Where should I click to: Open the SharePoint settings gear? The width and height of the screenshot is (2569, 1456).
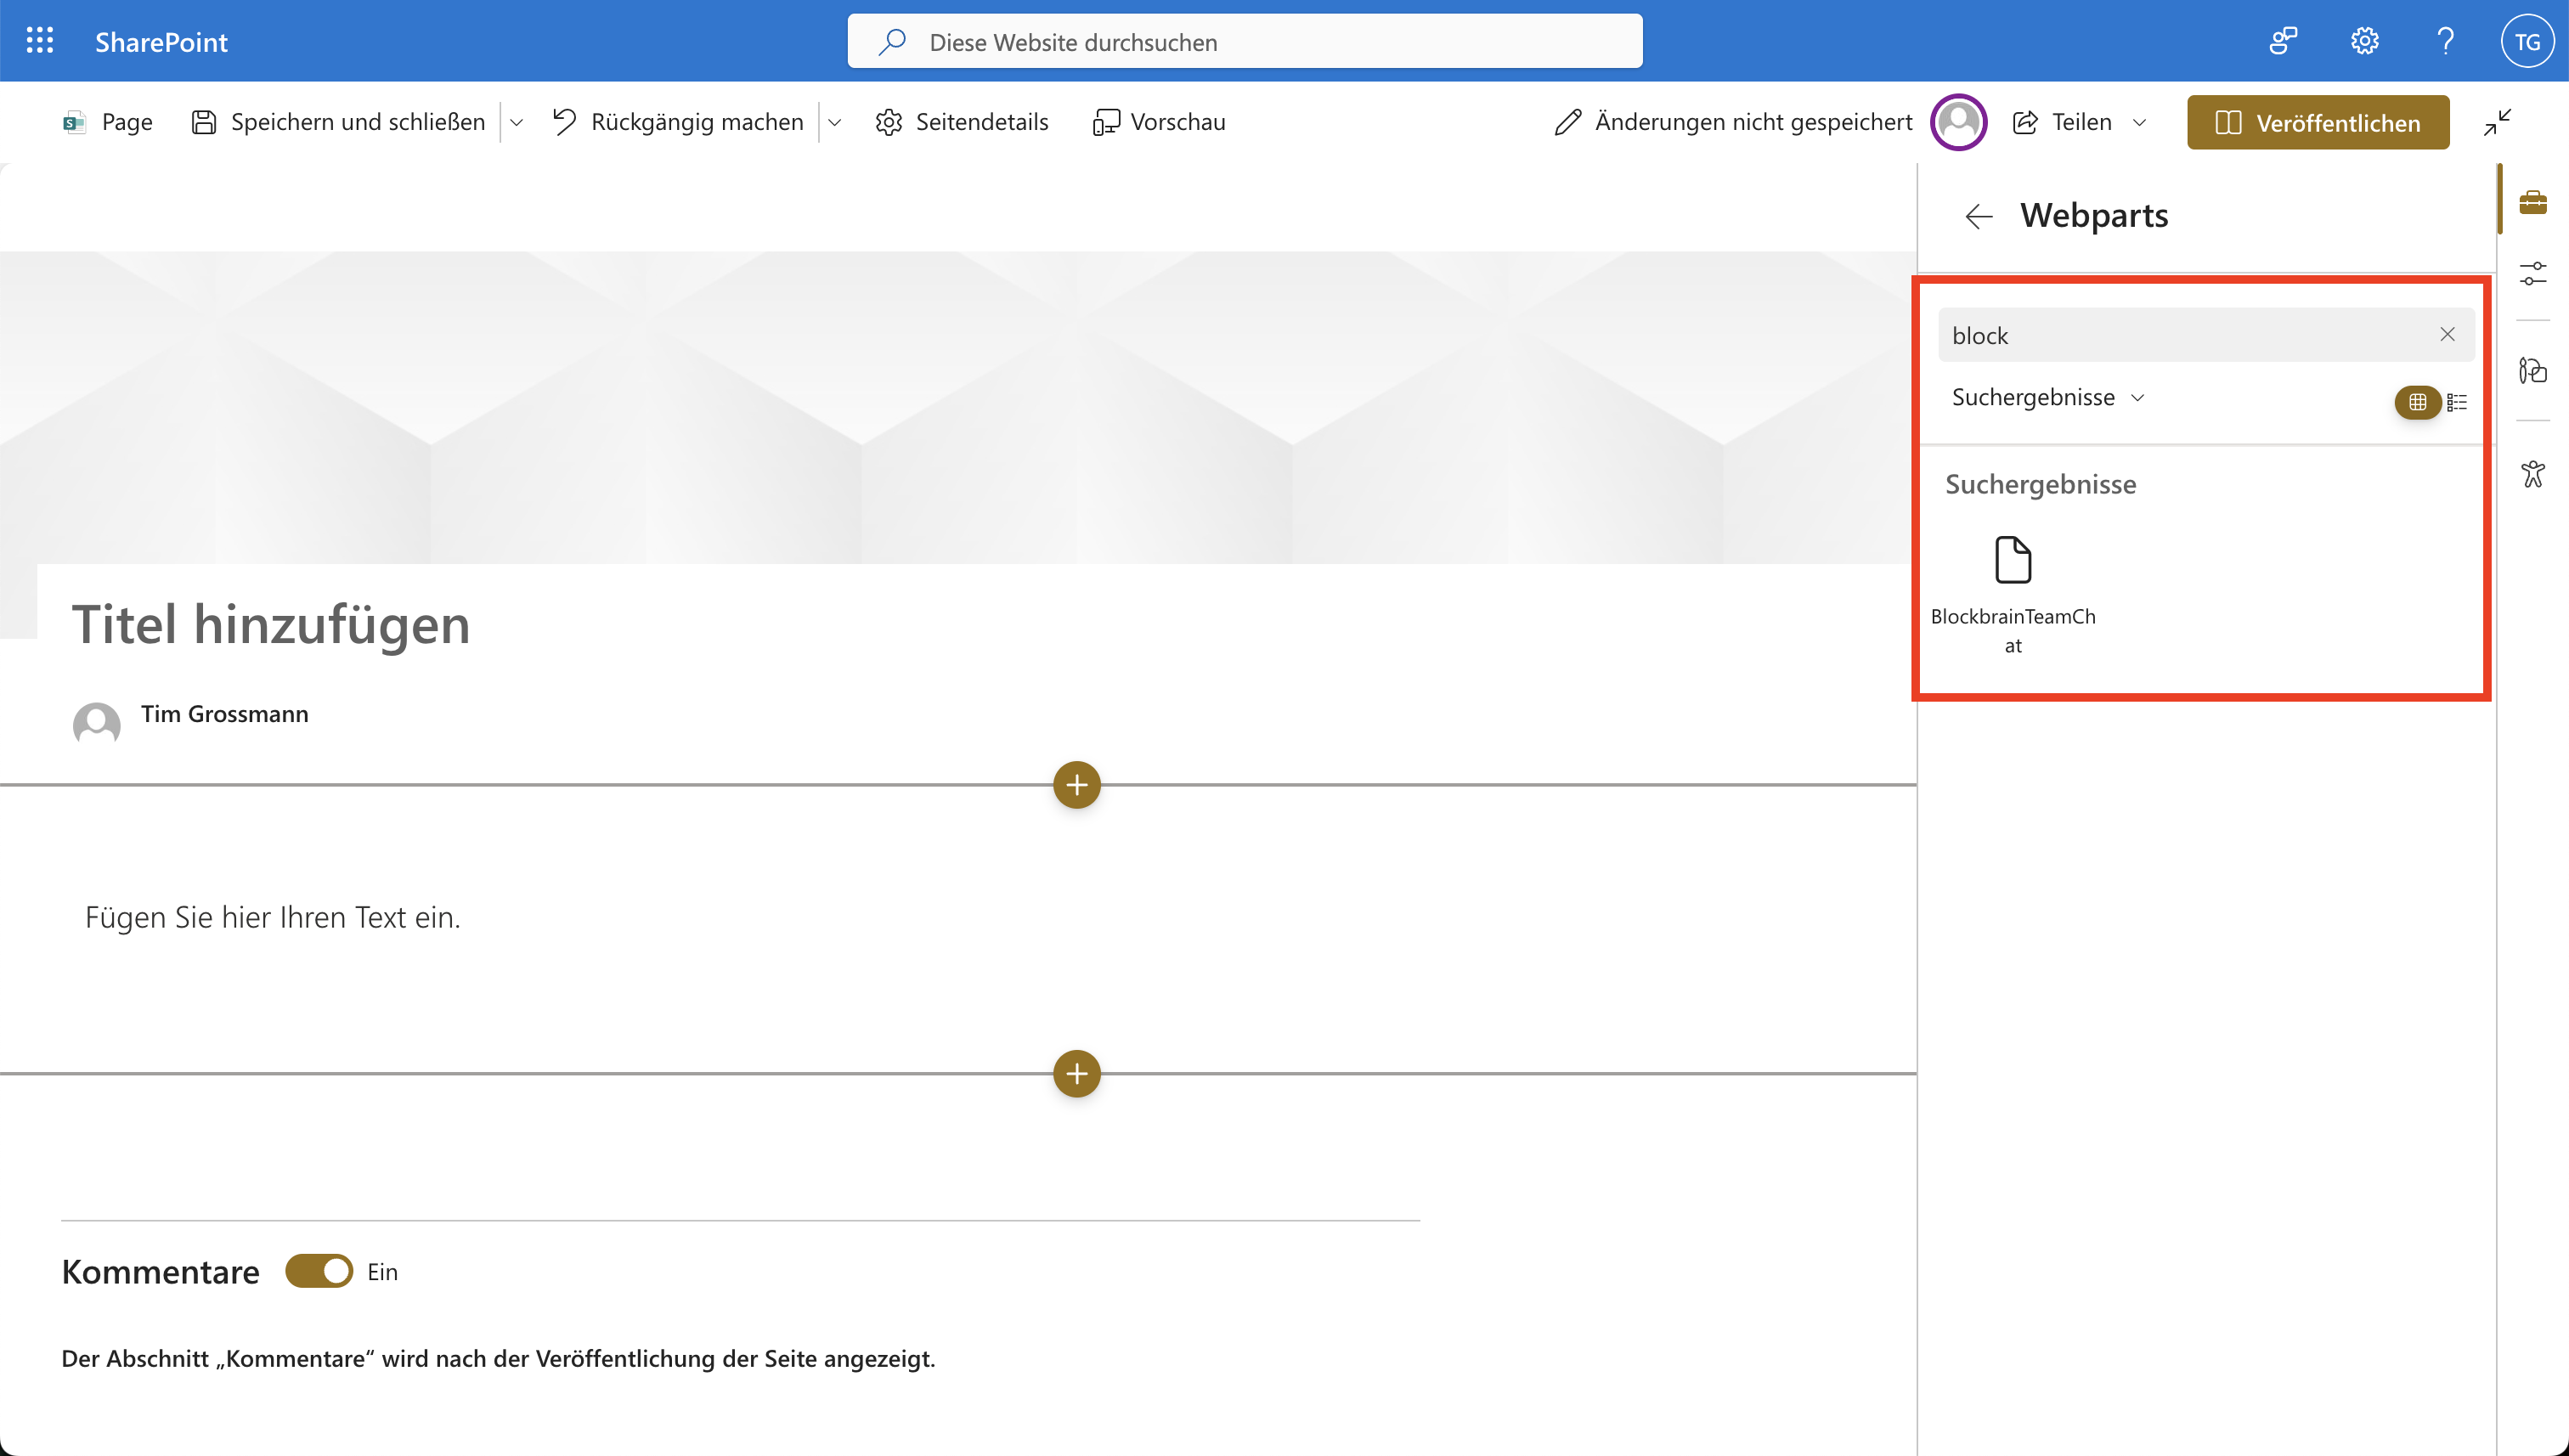[x=2364, y=41]
